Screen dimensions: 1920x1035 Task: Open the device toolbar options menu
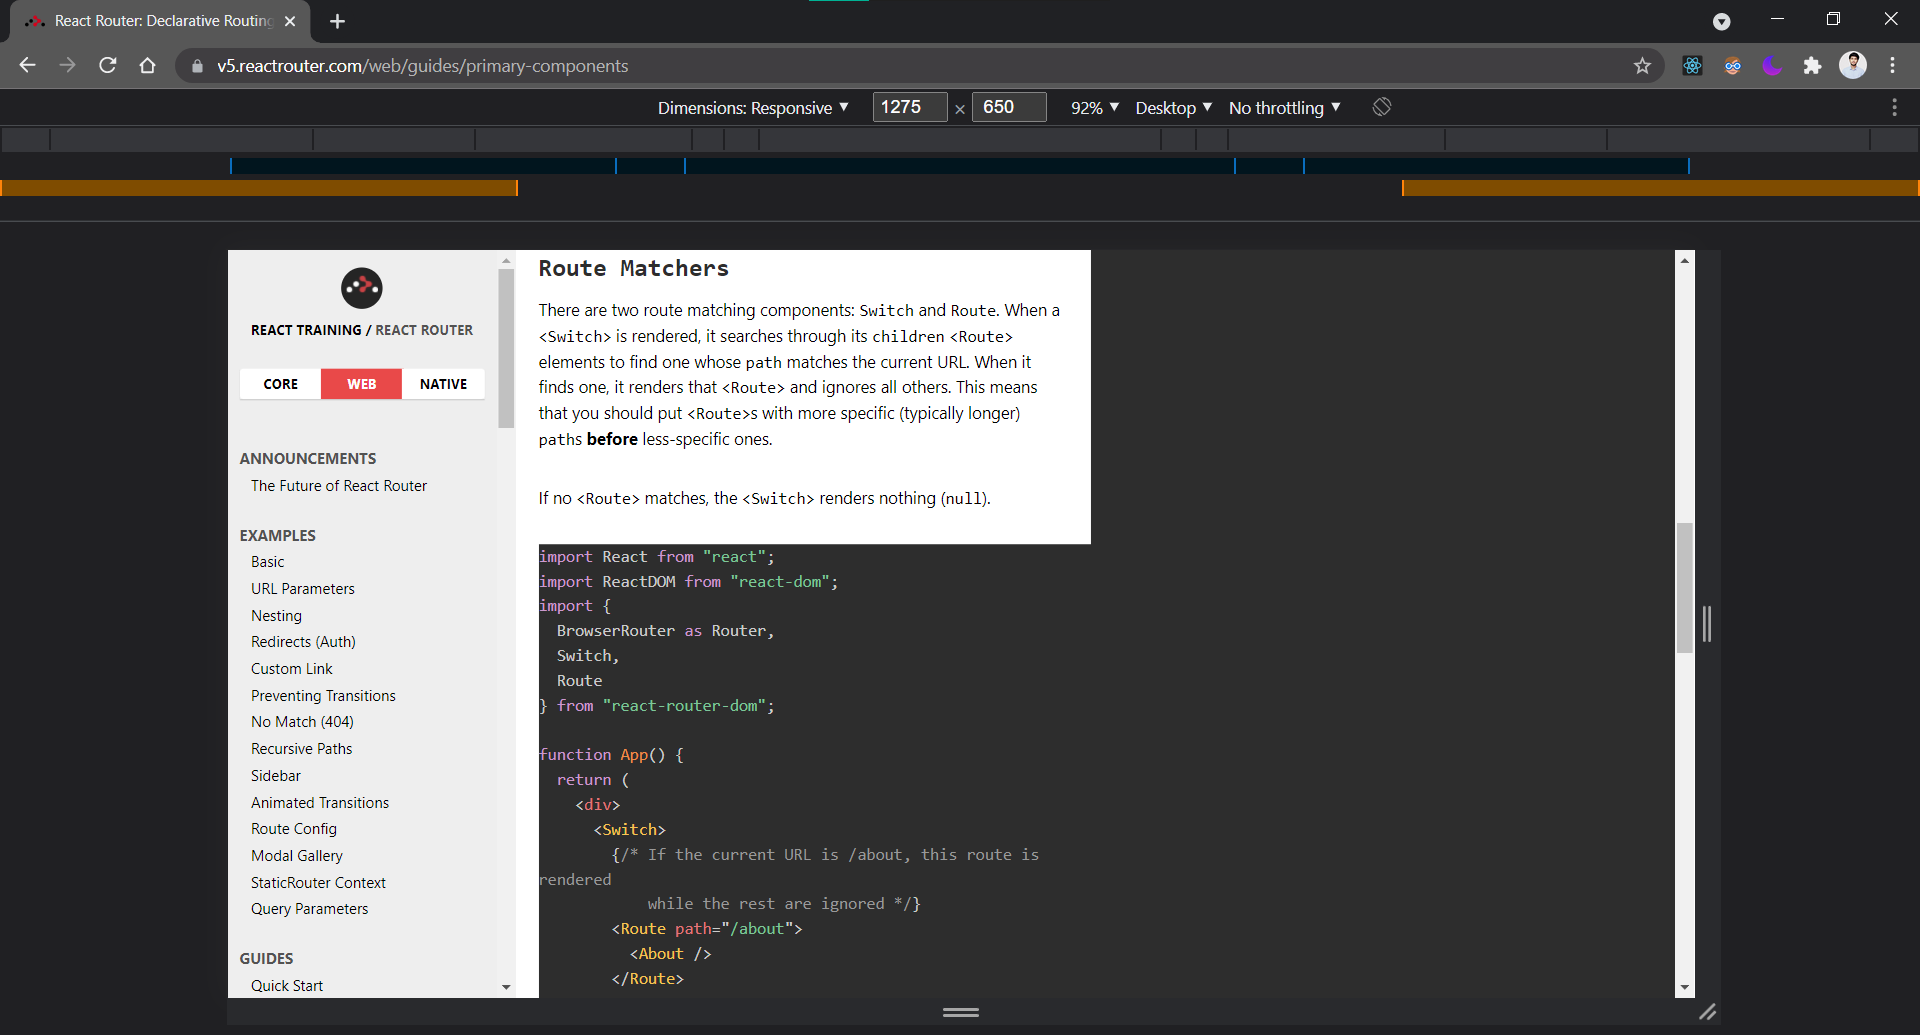pos(1896,107)
